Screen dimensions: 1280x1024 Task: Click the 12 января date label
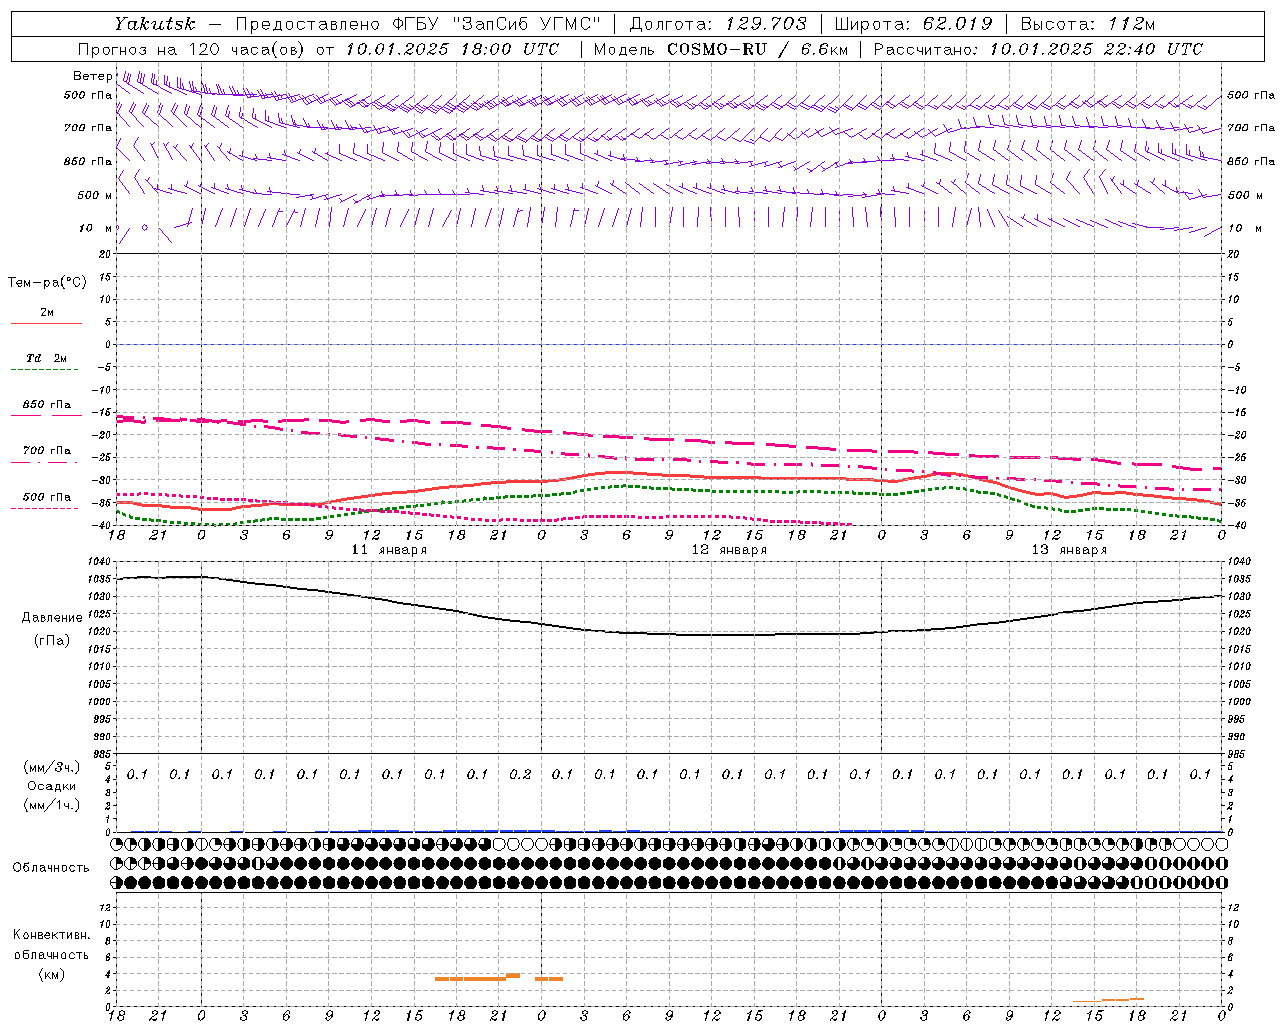pos(729,550)
